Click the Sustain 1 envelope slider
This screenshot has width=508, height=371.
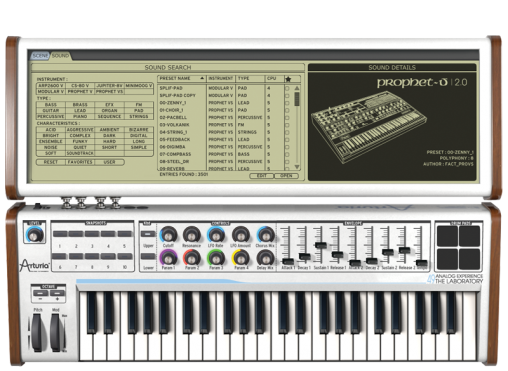321,245
